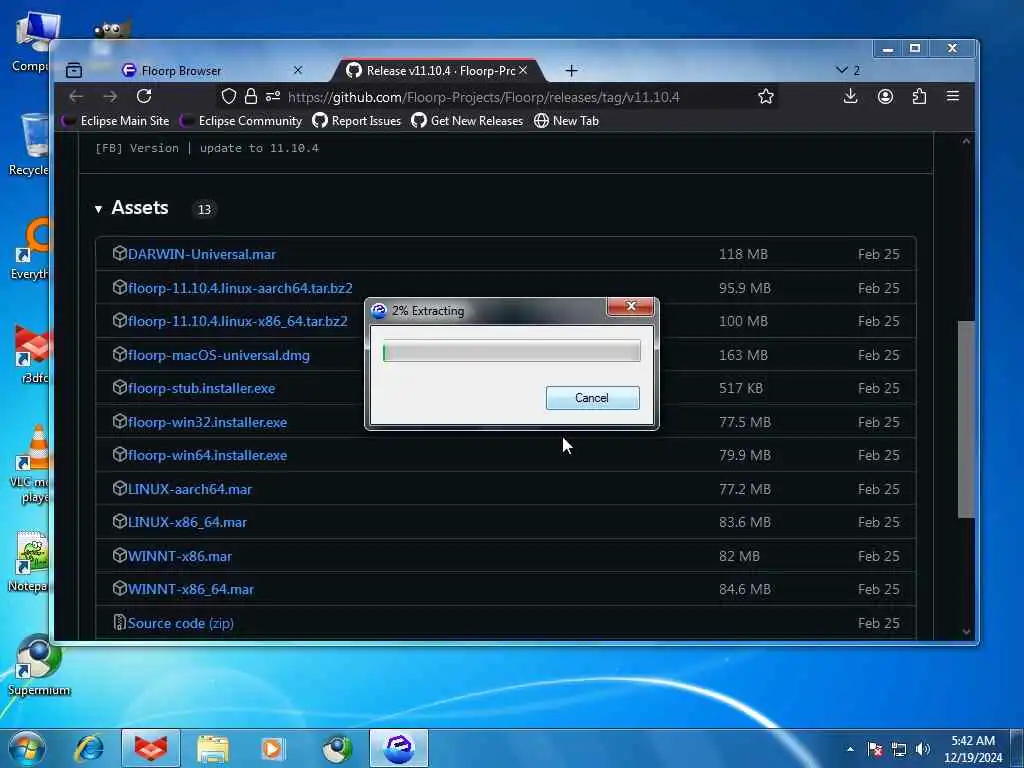Open Windows Media Player in the taskbar
Screen dimensions: 1024x768
[x=274, y=748]
